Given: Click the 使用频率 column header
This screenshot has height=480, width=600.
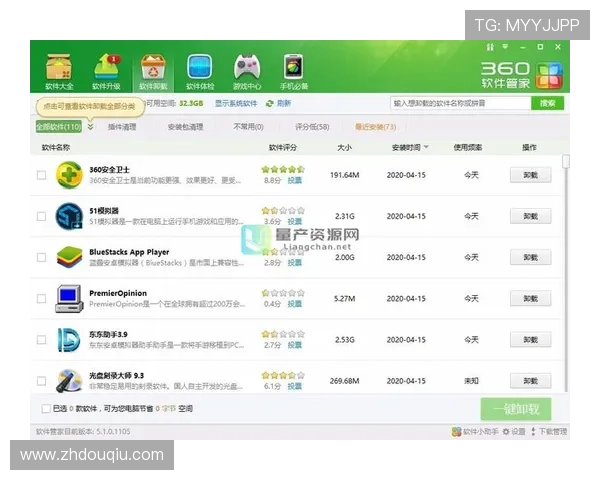Looking at the screenshot, I should (468, 147).
